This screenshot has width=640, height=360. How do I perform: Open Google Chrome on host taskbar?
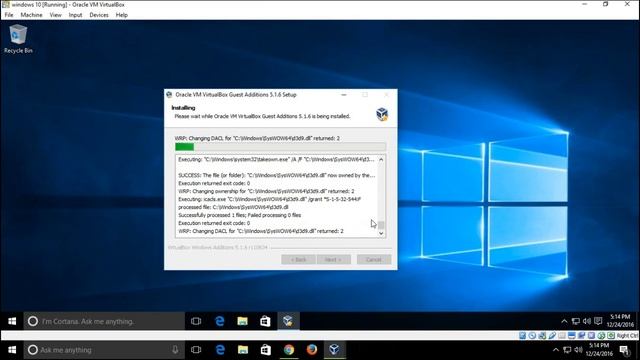pyautogui.click(x=289, y=350)
